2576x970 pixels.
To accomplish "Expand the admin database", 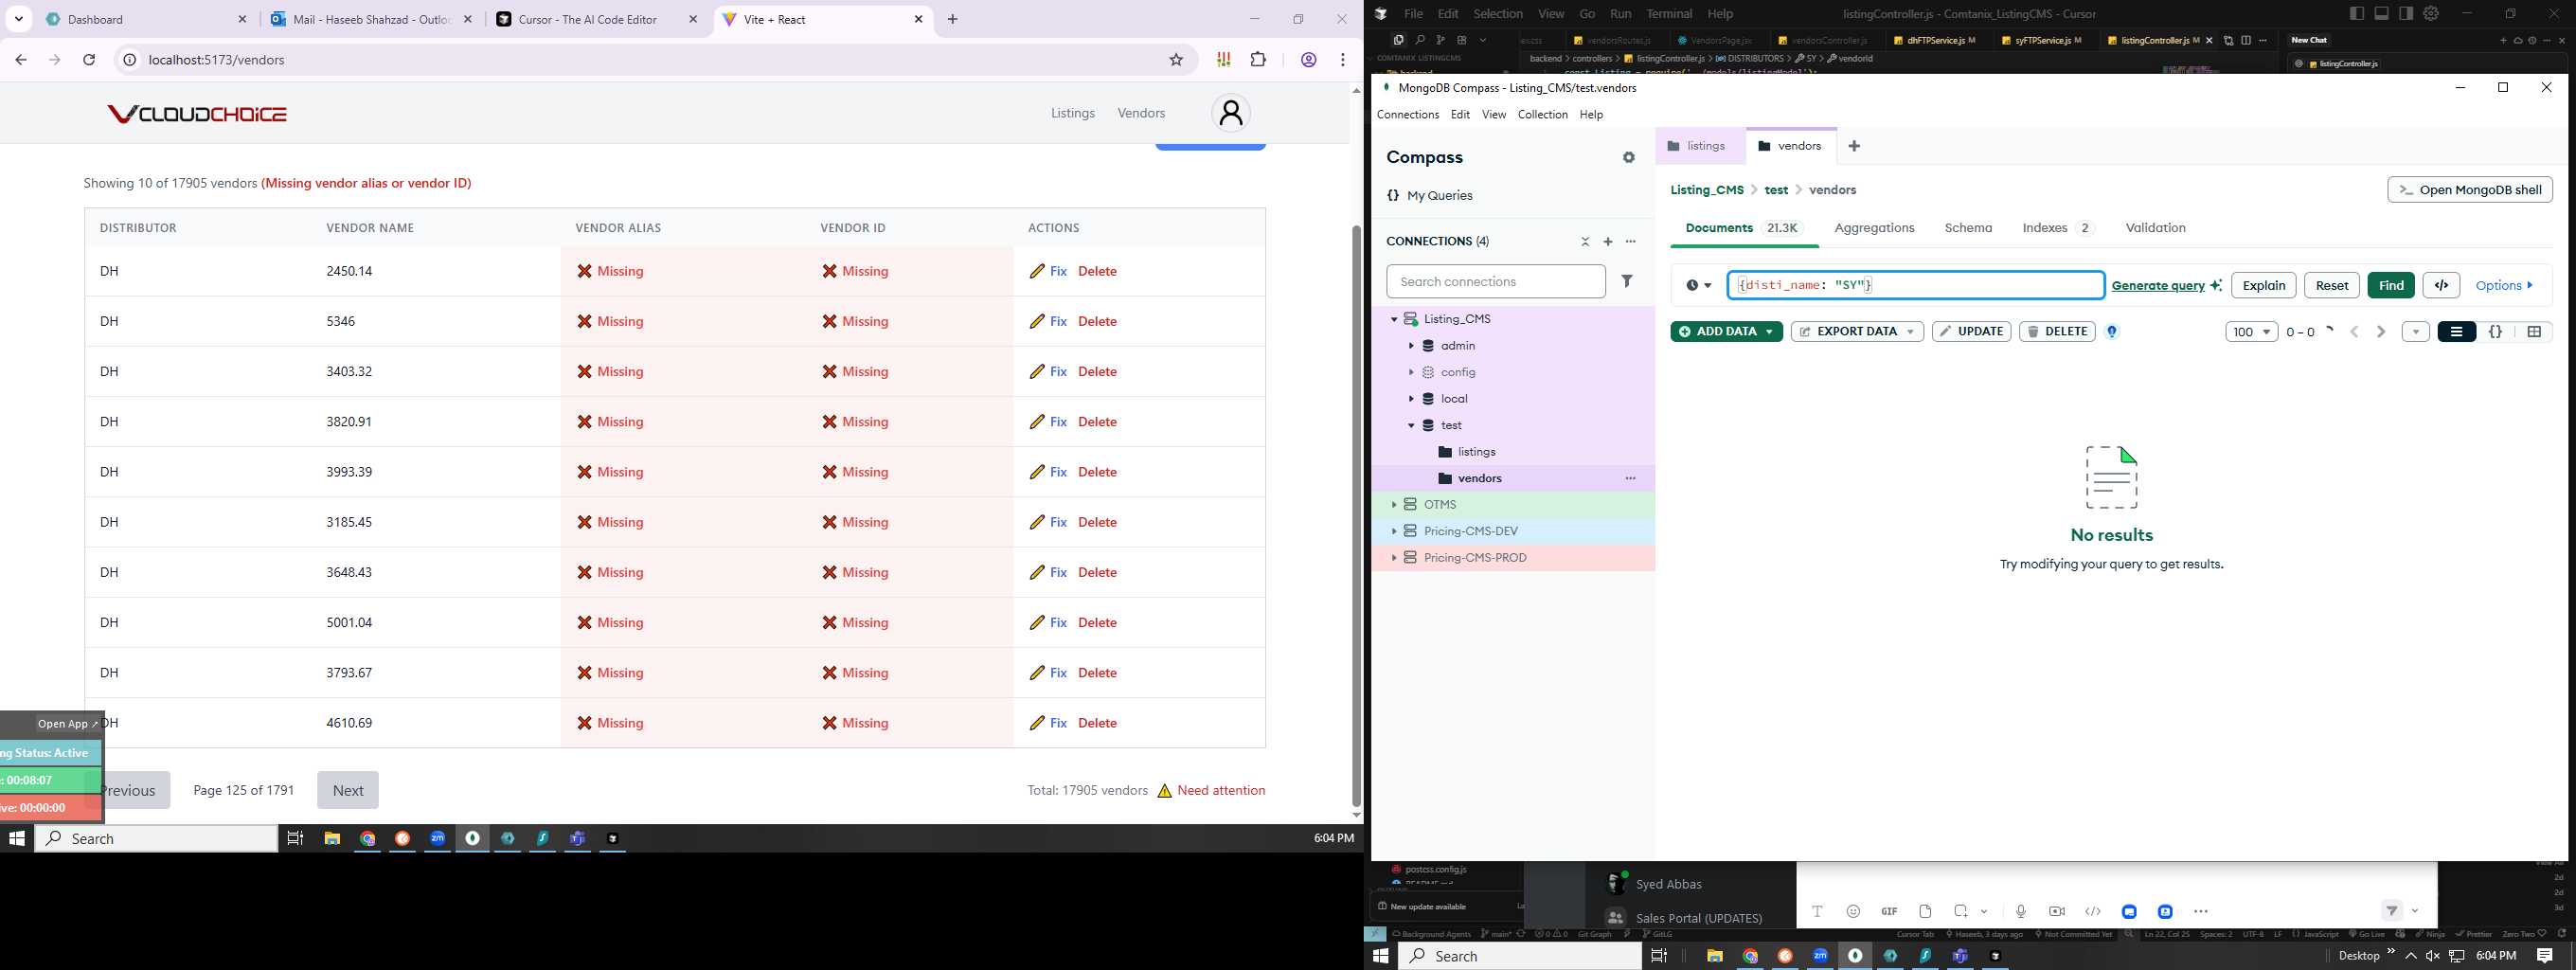I will click(x=1411, y=346).
